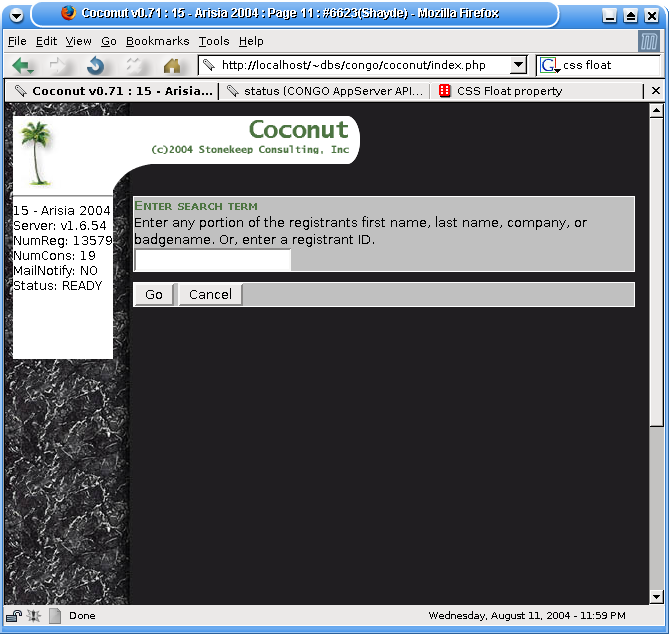The width and height of the screenshot is (669, 634).
Task: Open the View menu
Action: coord(78,41)
